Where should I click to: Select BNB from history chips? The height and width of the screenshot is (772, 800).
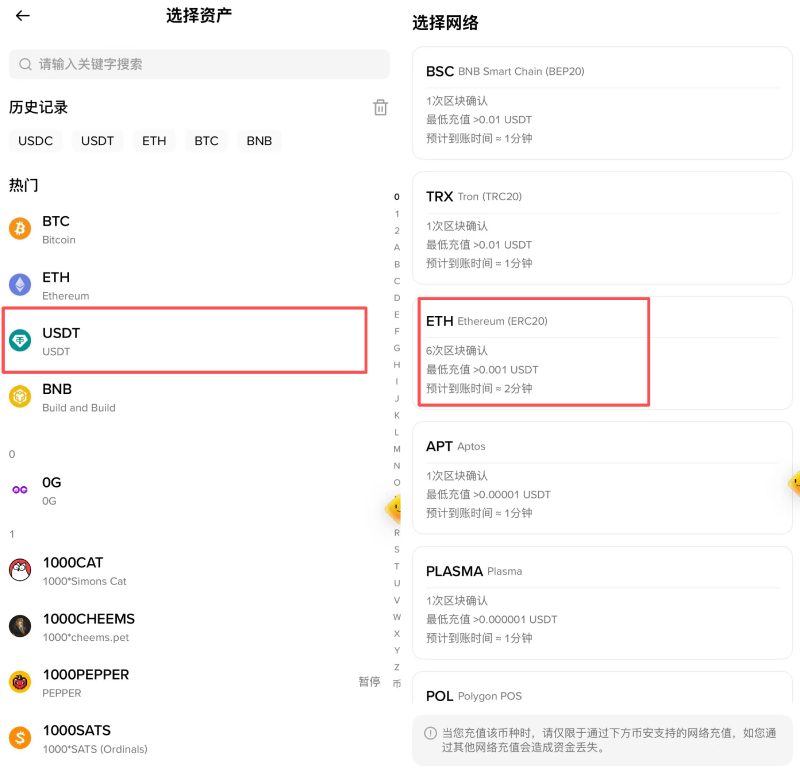point(259,141)
